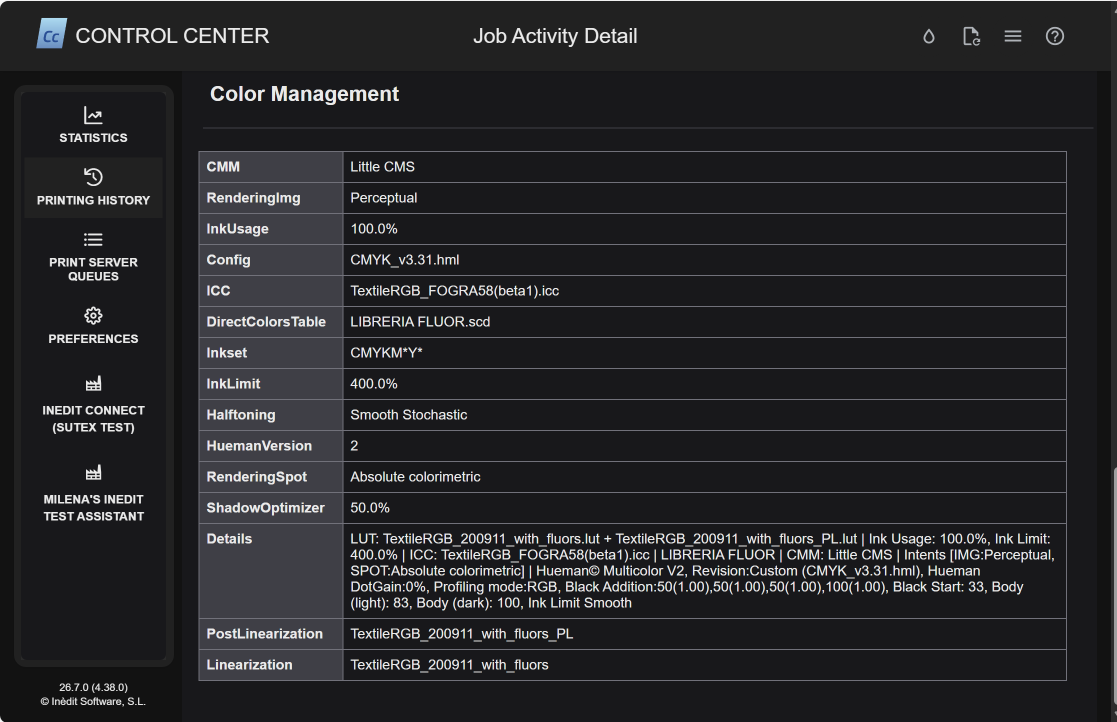Click the DirectColorsTable row label
The image size is (1117, 722).
266,322
